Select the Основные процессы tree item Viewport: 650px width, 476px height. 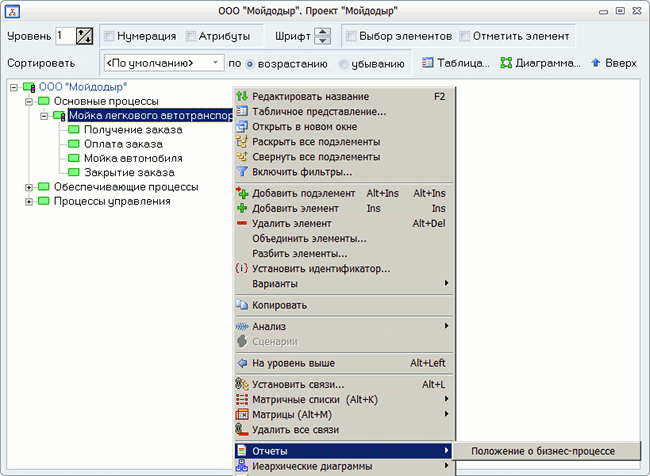tap(106, 101)
